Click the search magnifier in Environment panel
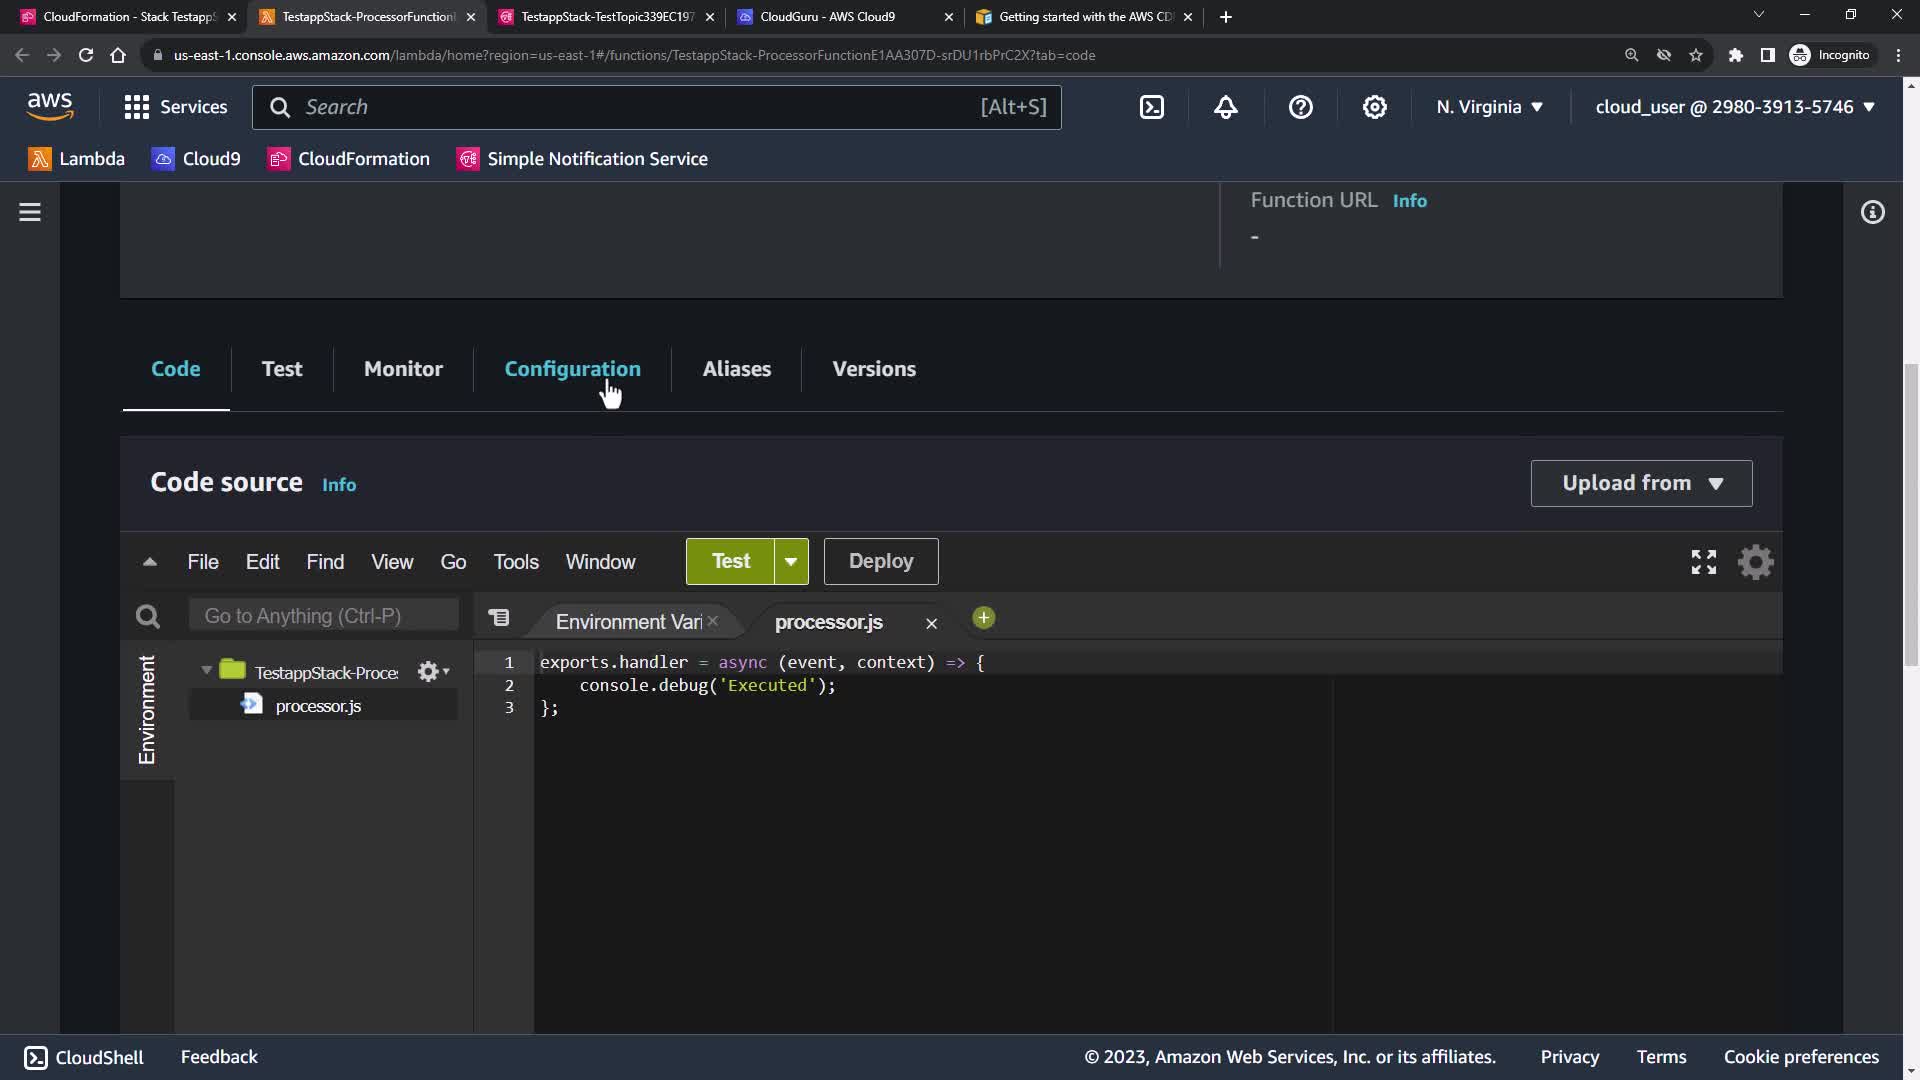1920x1080 pixels. (148, 617)
